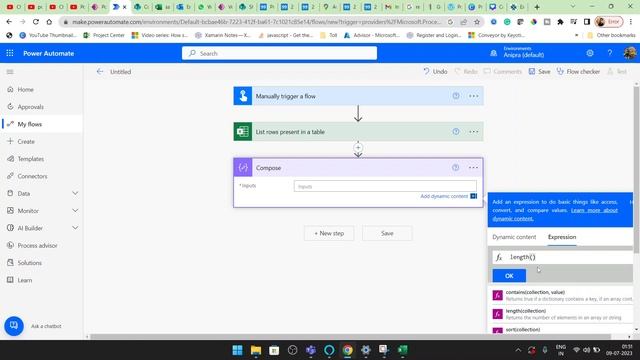The height and width of the screenshot is (360, 640).
Task: Choose the sort(collection) function
Action: (x=562, y=330)
